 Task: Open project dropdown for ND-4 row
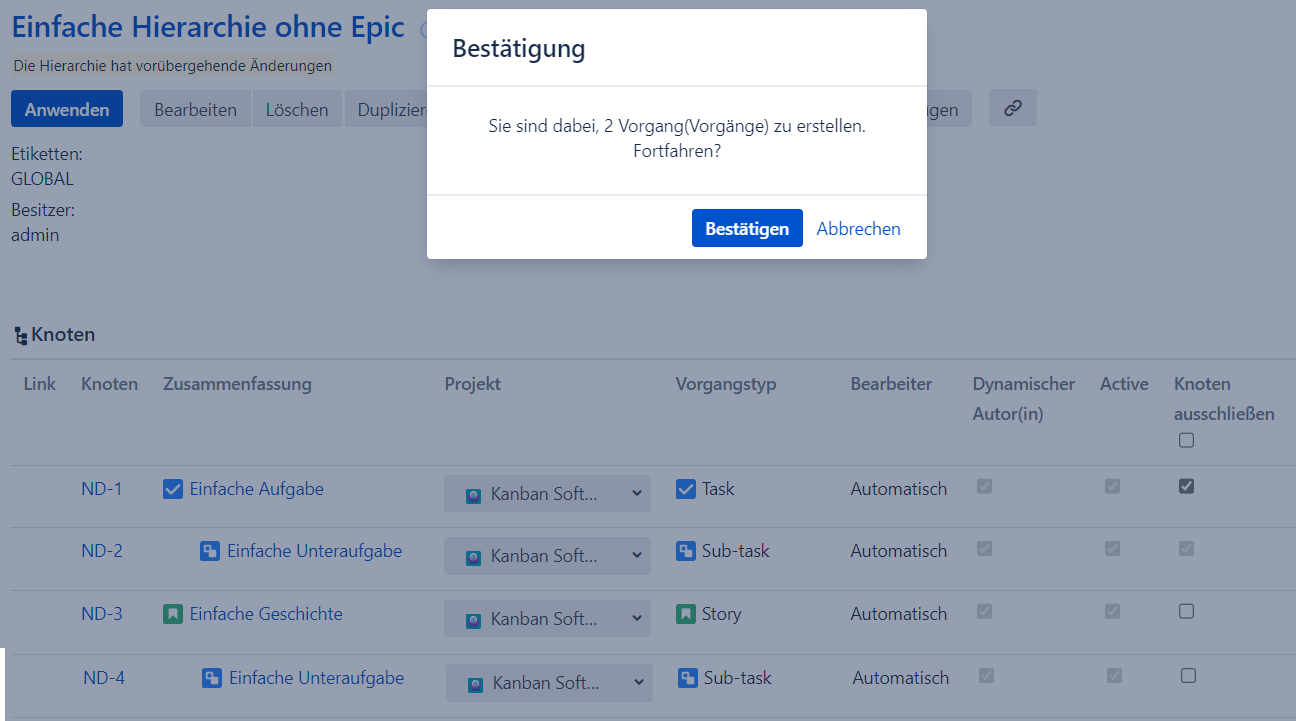pyautogui.click(x=549, y=683)
